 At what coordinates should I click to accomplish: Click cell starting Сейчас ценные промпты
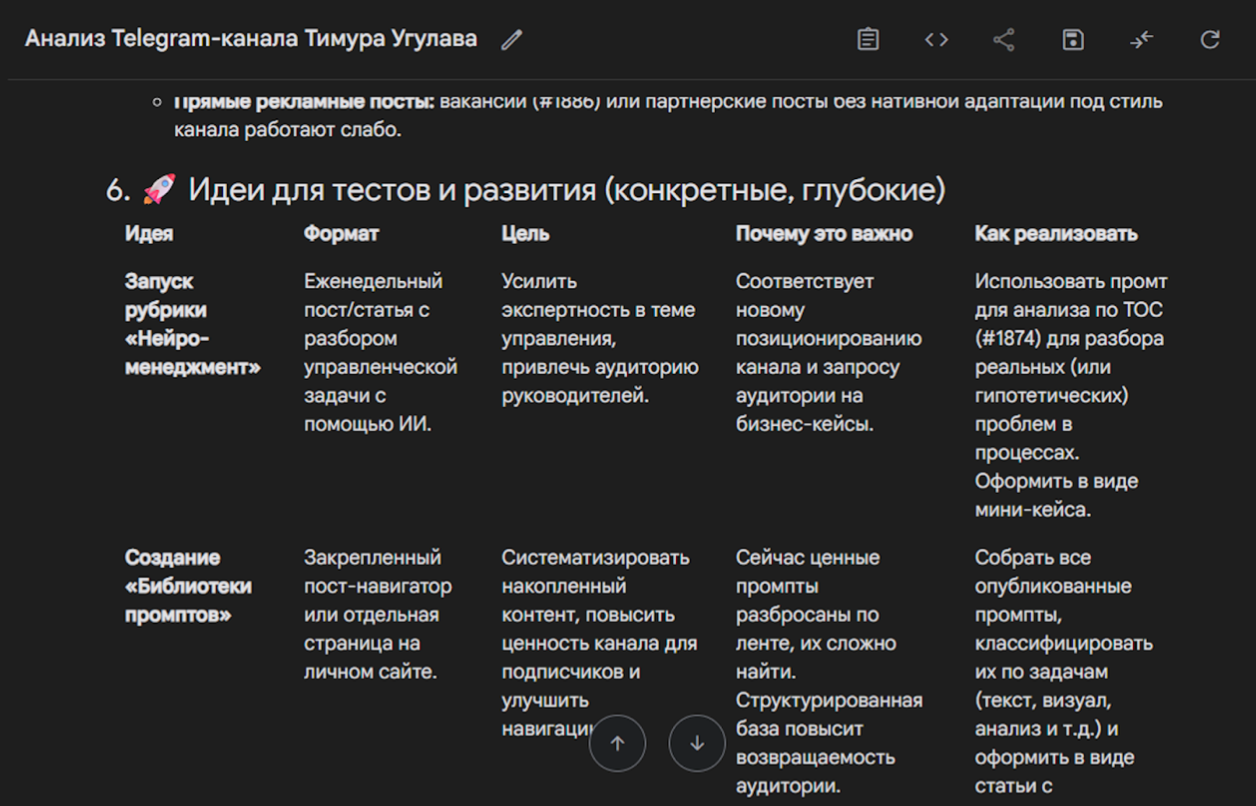(x=829, y=672)
